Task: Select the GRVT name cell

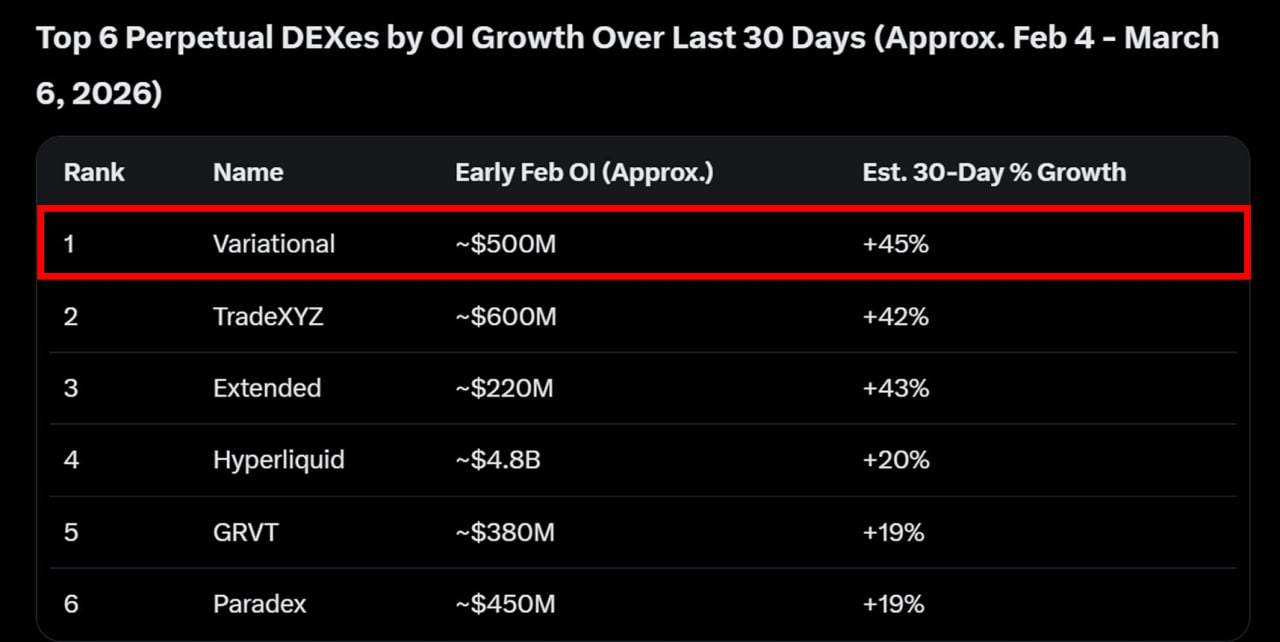Action: point(246,532)
